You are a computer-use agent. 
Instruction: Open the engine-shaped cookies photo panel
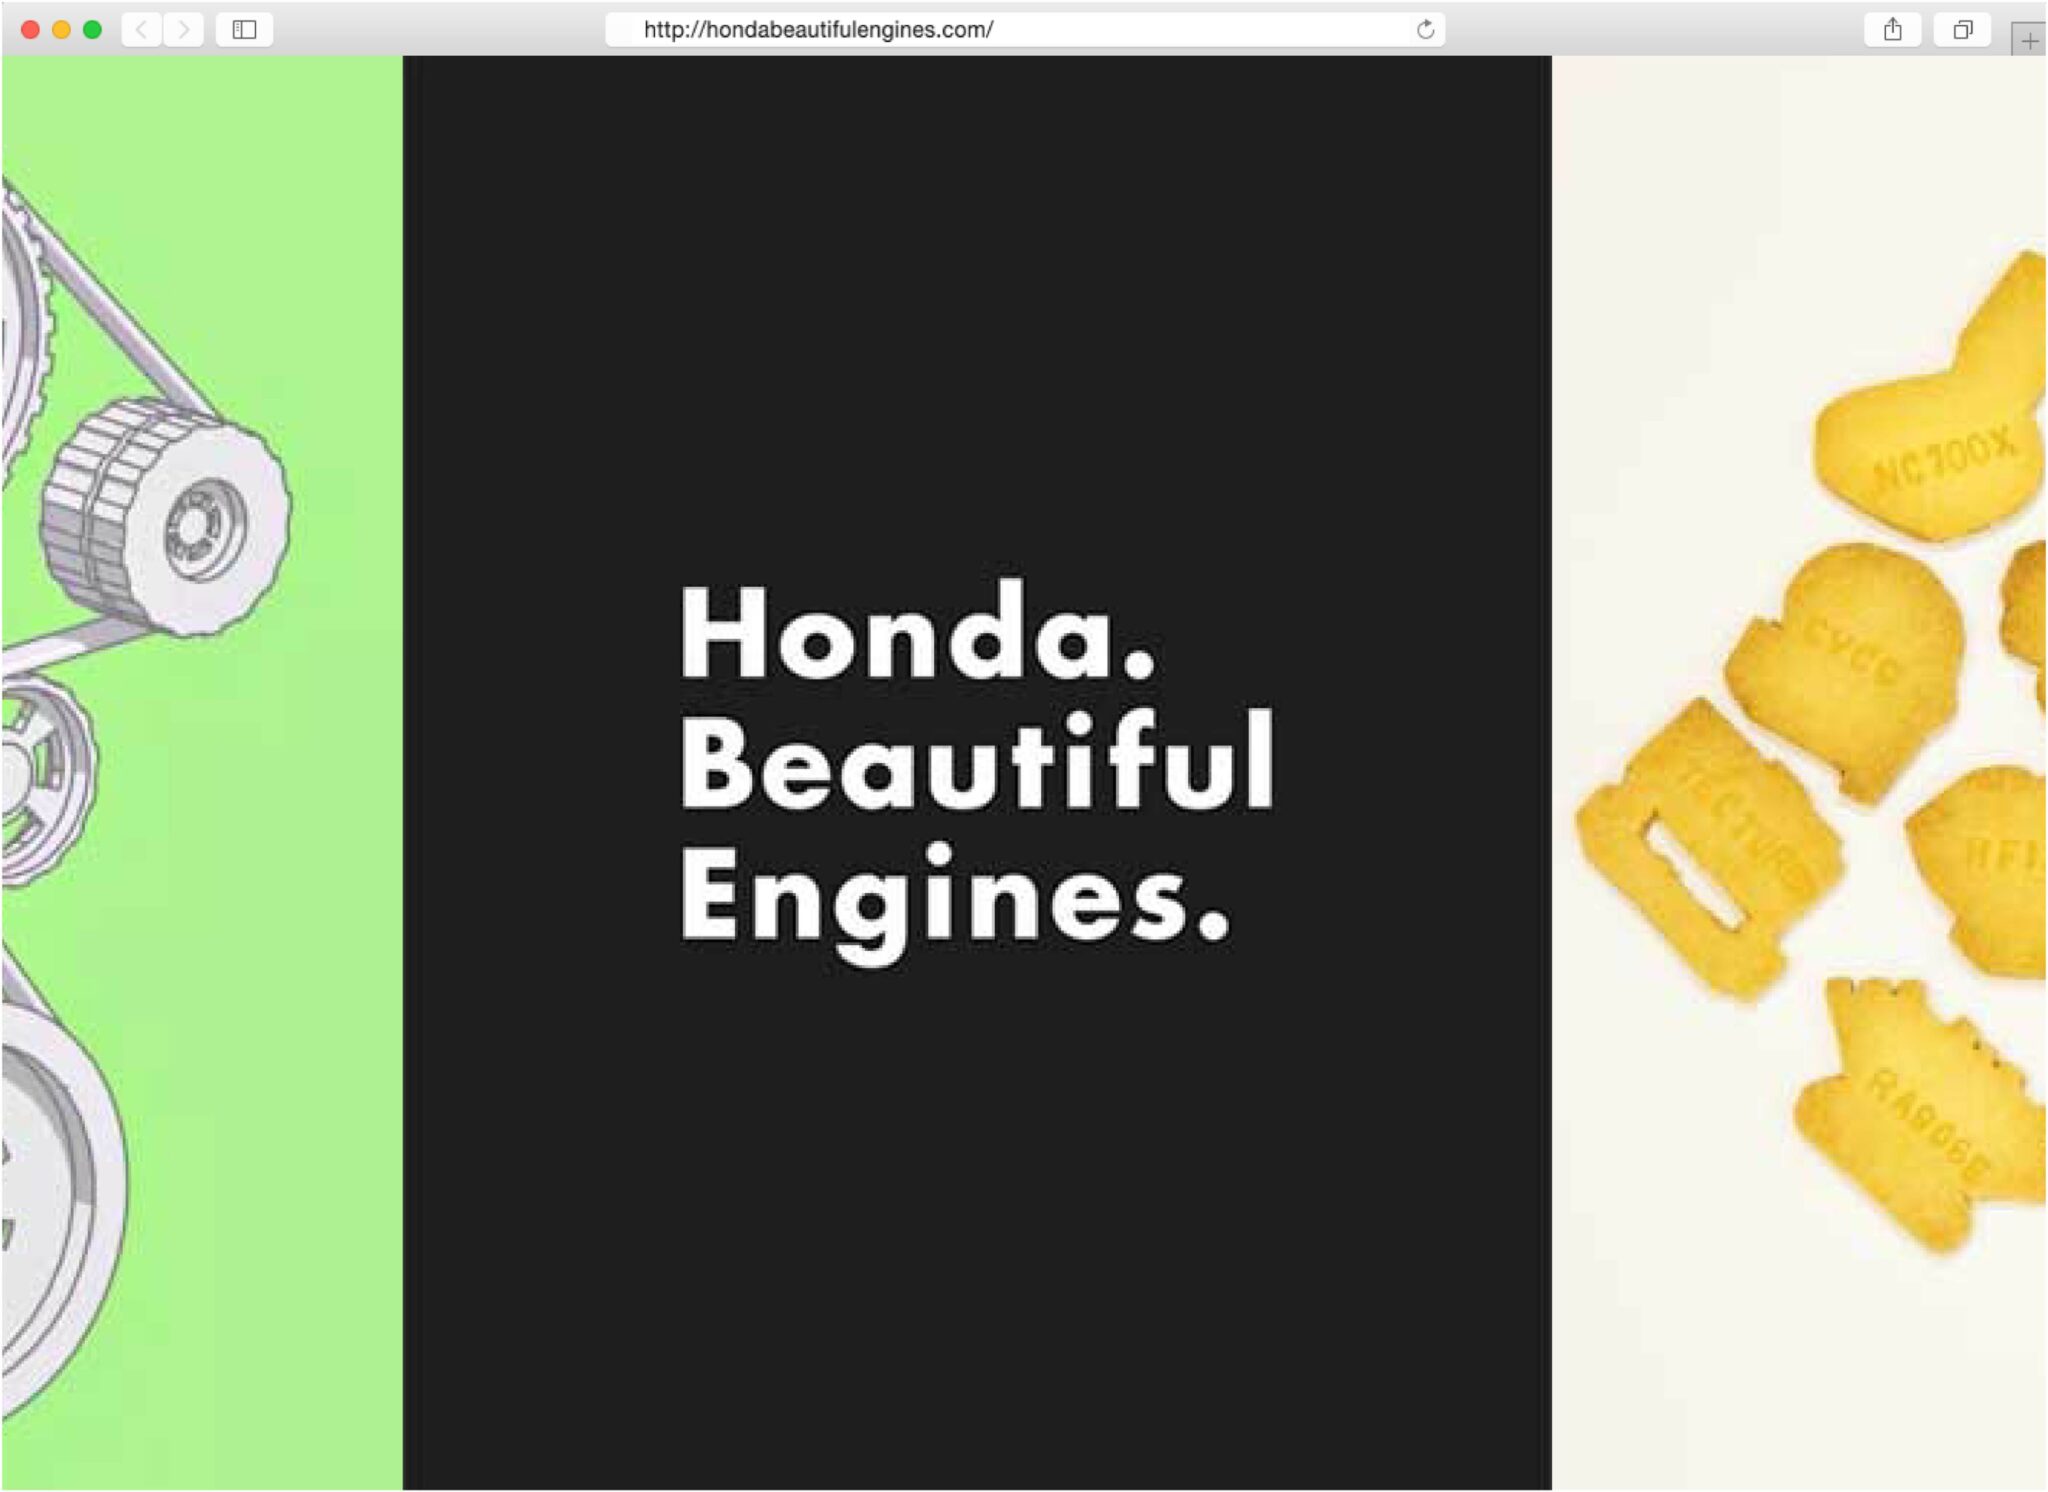[1799, 772]
